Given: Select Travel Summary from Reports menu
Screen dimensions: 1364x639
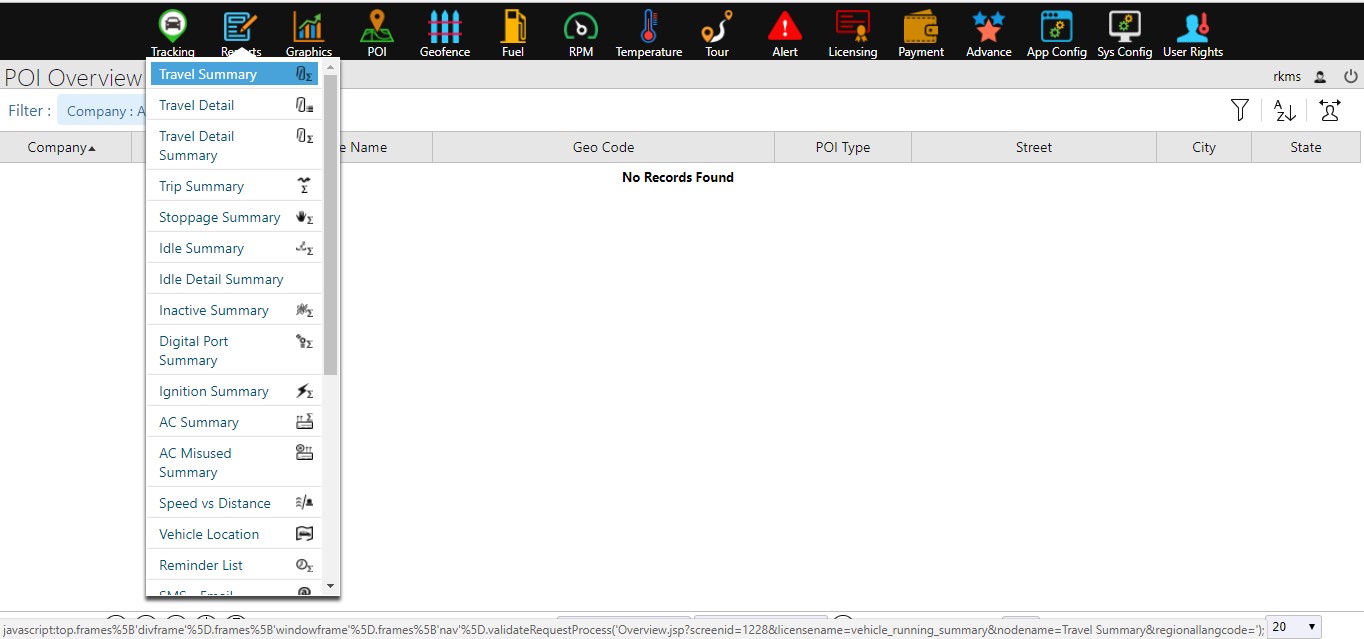Looking at the screenshot, I should 208,74.
